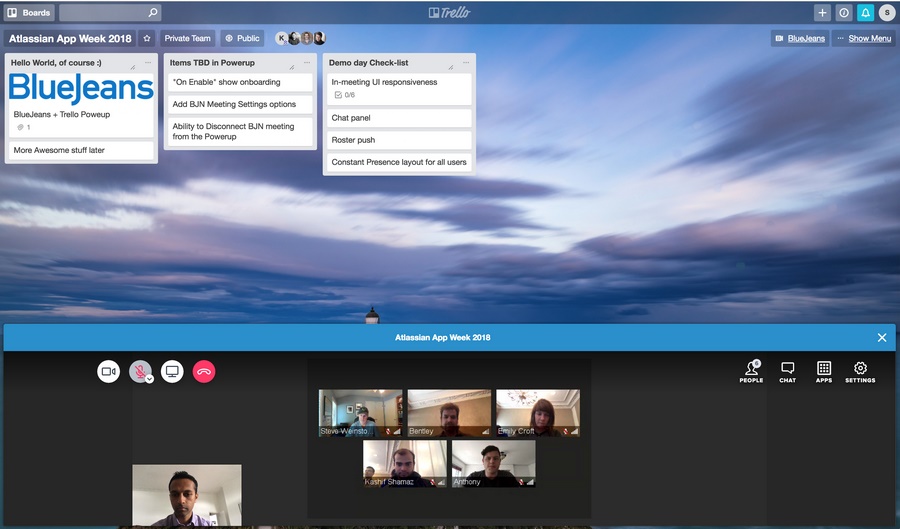Click the search magnifier icon
The image size is (900, 529).
tap(153, 13)
